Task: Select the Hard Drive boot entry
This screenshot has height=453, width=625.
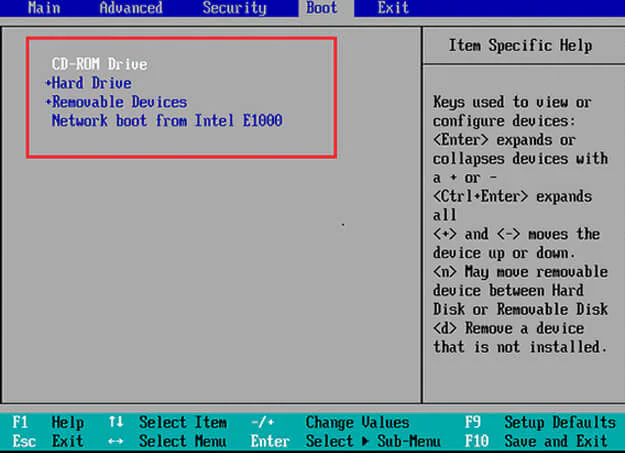Action: pyautogui.click(x=92, y=83)
